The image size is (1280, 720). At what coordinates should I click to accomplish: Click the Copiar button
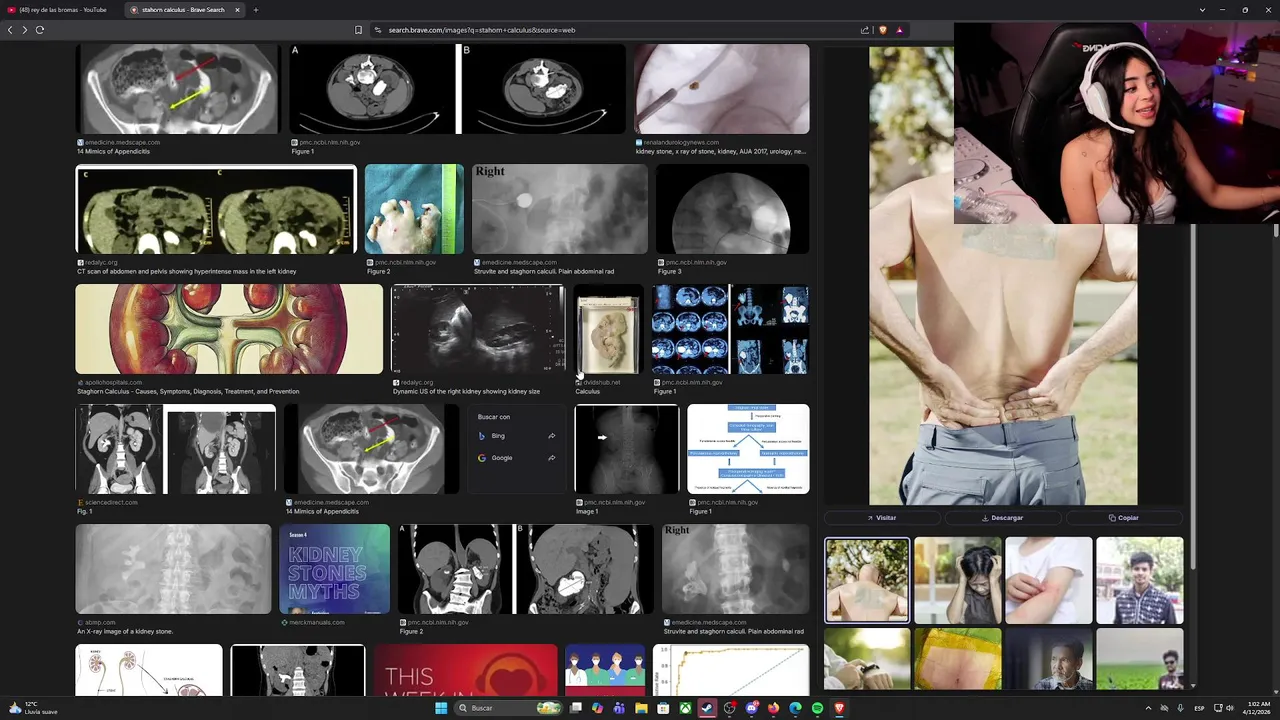click(1124, 518)
